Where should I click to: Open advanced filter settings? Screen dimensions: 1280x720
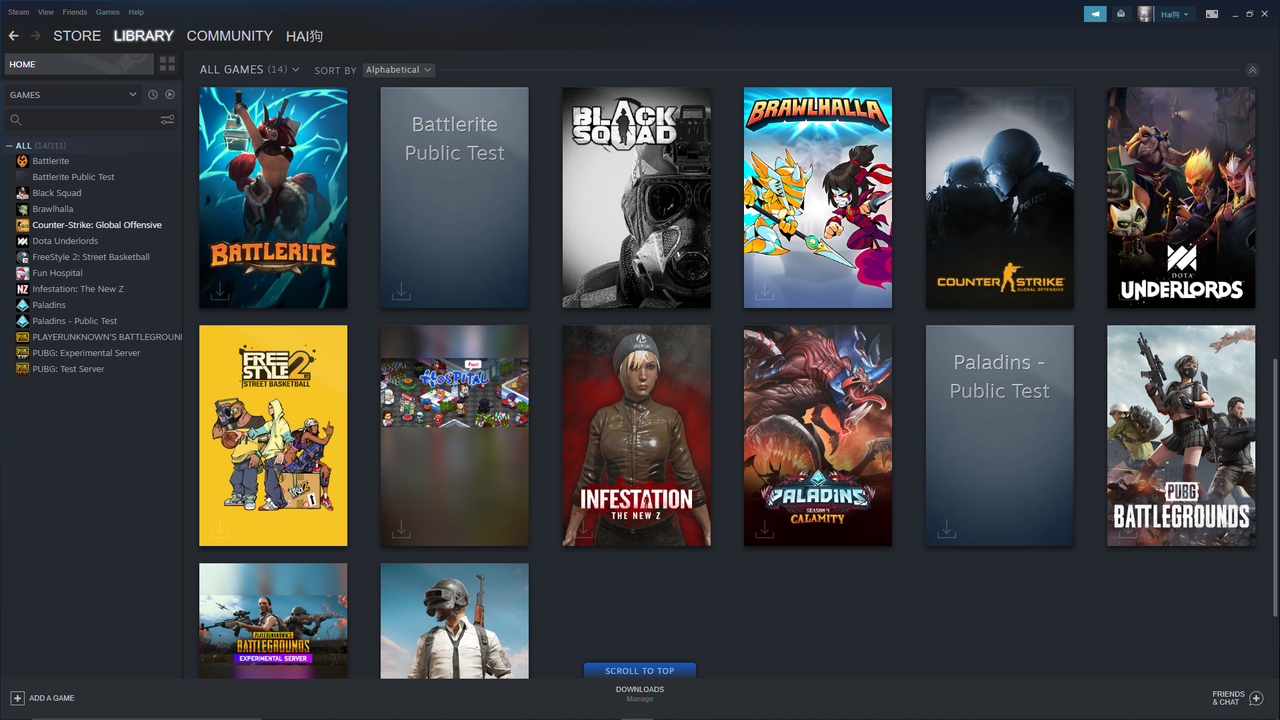pos(167,120)
